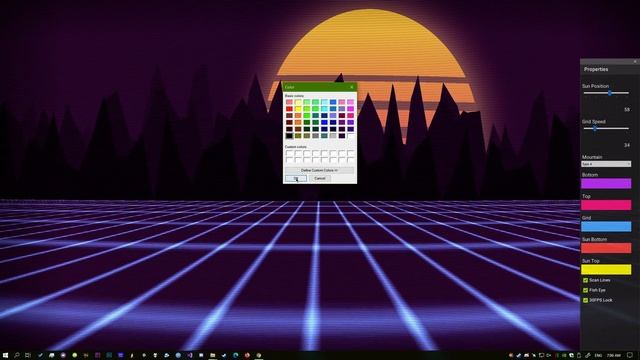Toggle the Scan Lines checkbox
The image size is (640, 360).
[x=585, y=280]
